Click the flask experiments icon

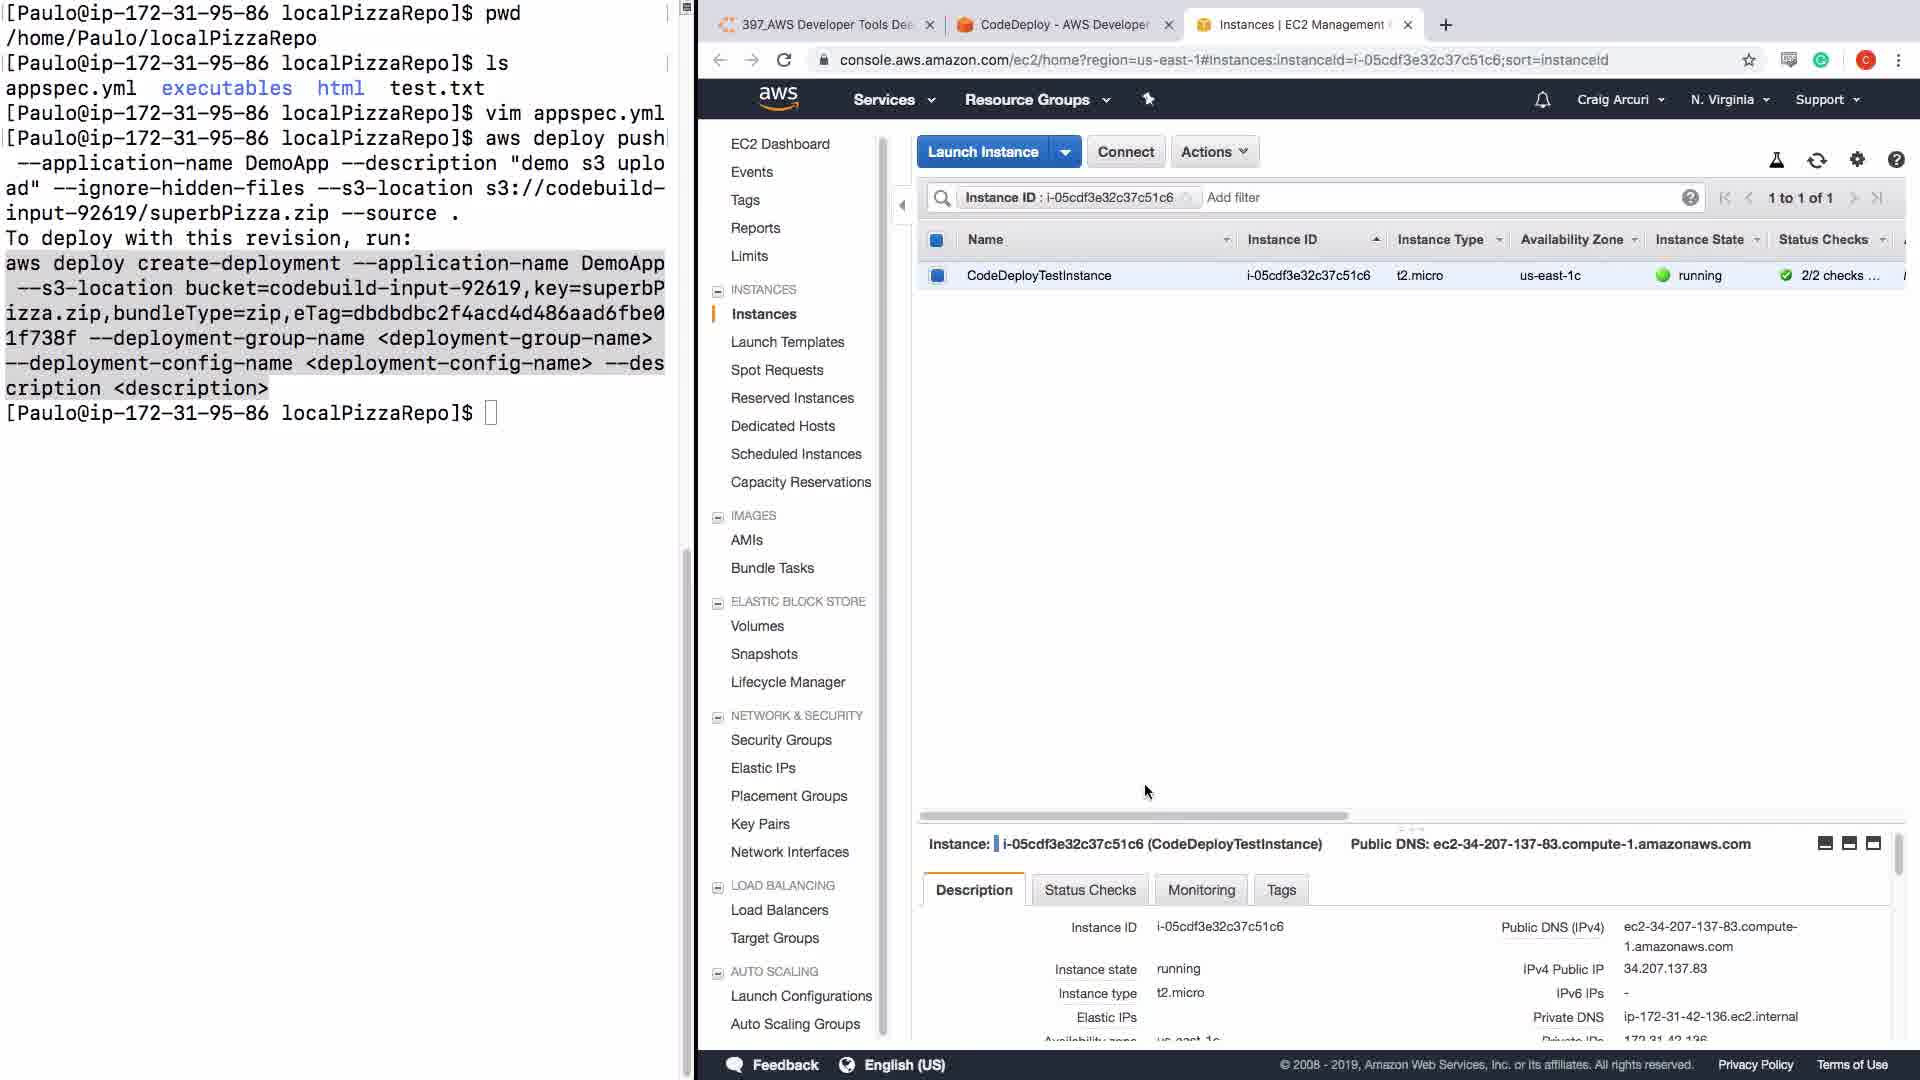pos(1776,160)
